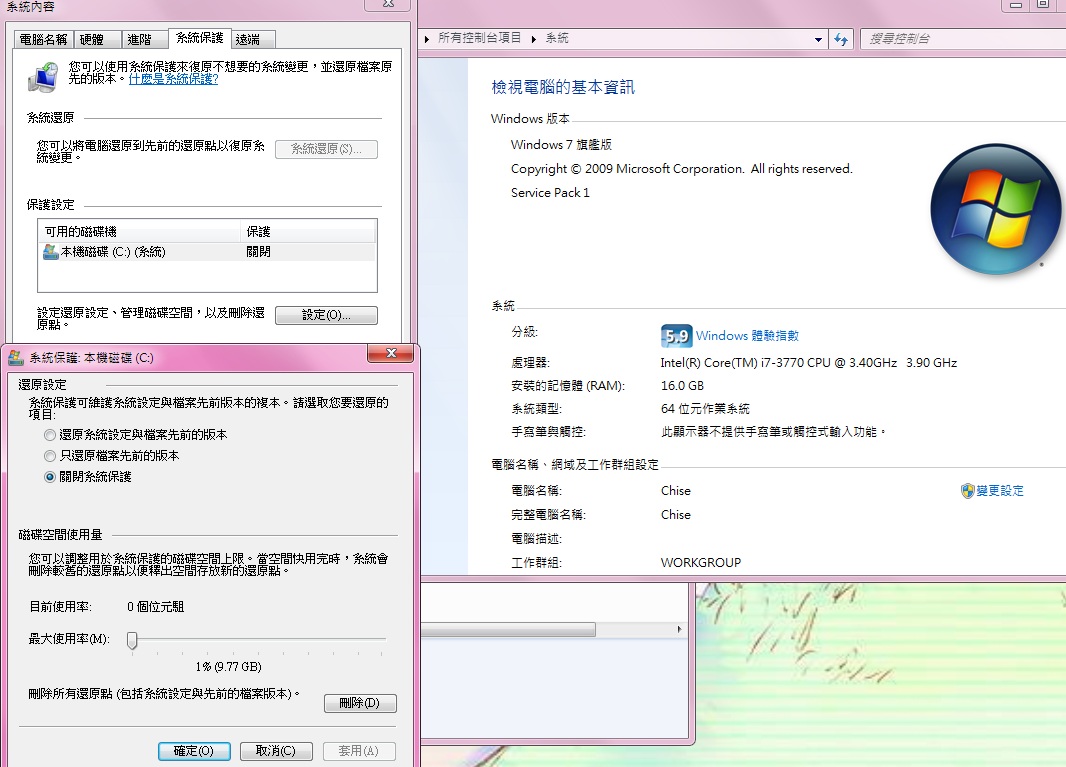
Task: Click the Windows 7 logo orb
Action: pos(995,209)
